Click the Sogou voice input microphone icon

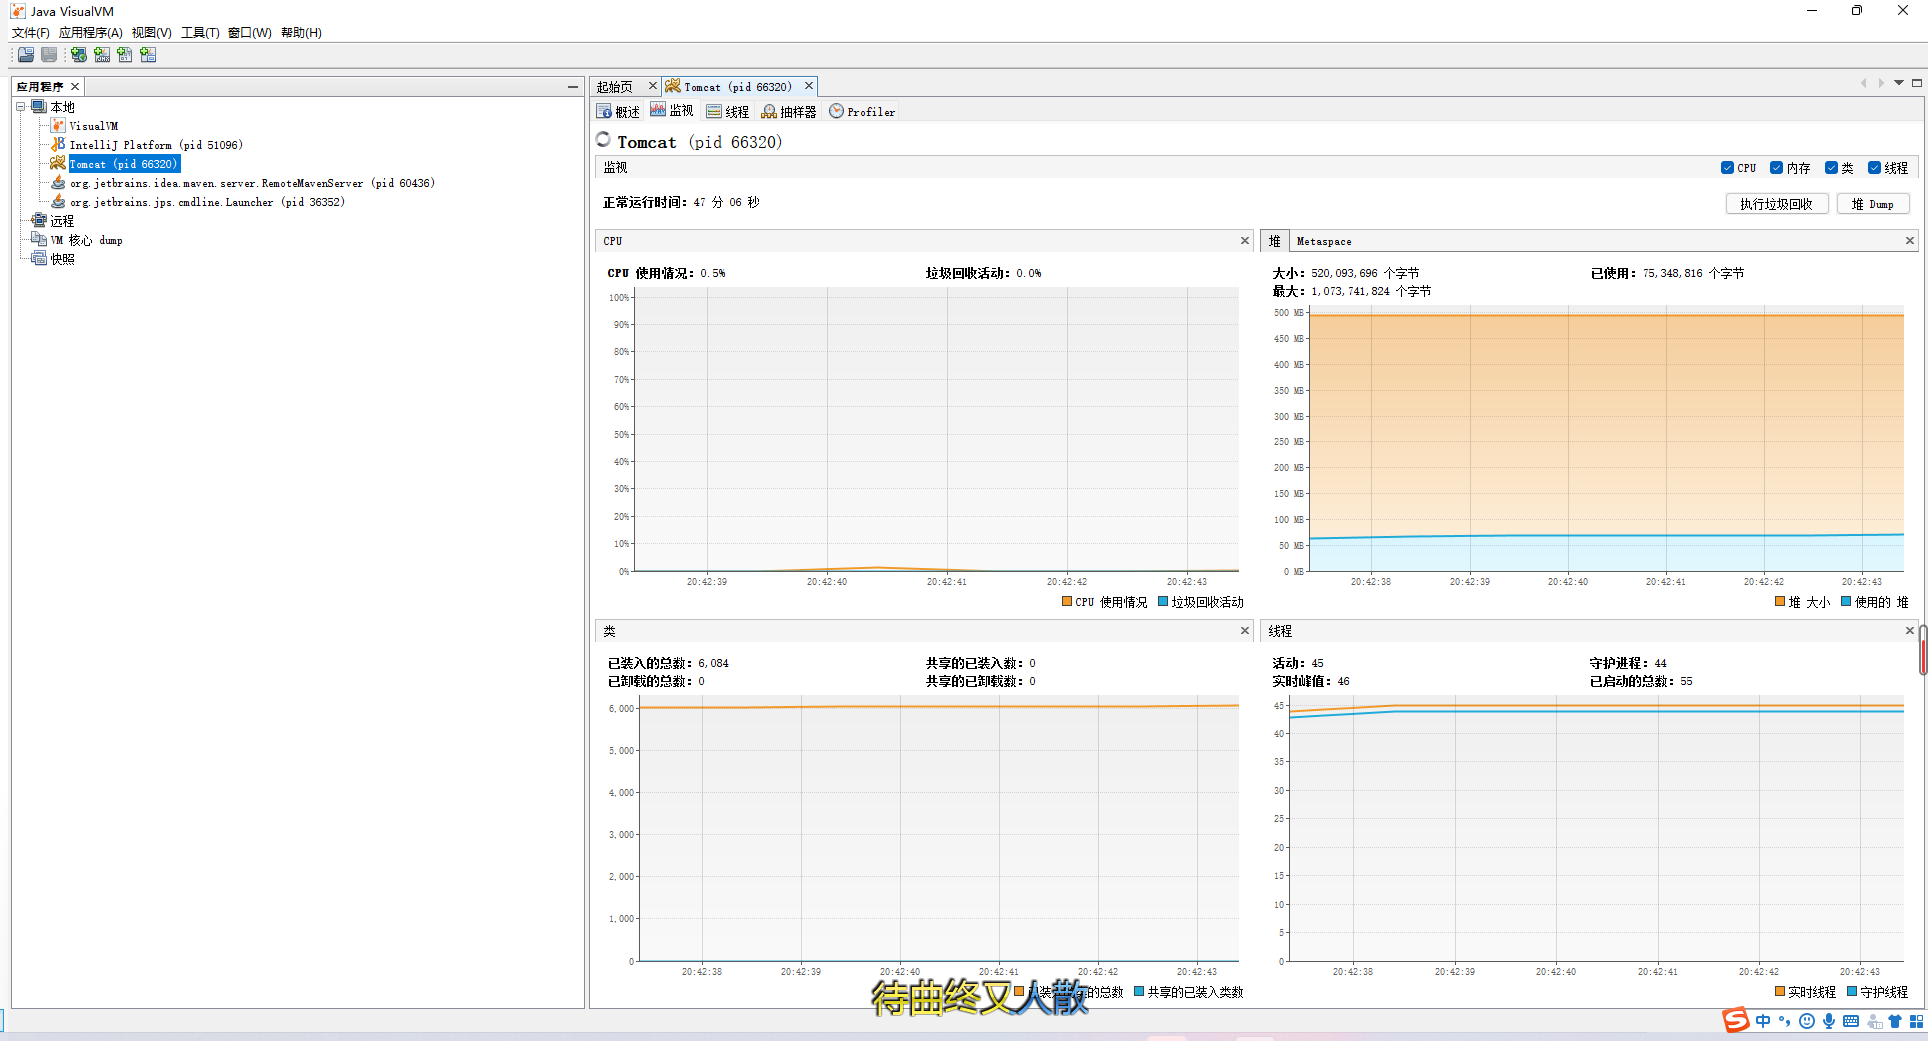point(1829,1021)
